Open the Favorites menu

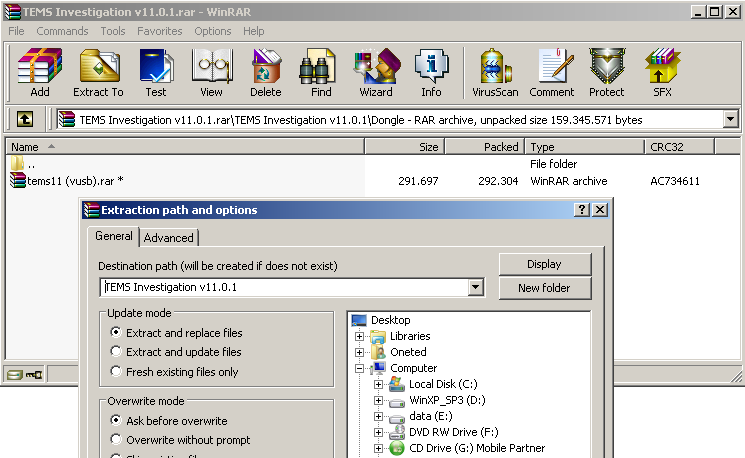160,31
